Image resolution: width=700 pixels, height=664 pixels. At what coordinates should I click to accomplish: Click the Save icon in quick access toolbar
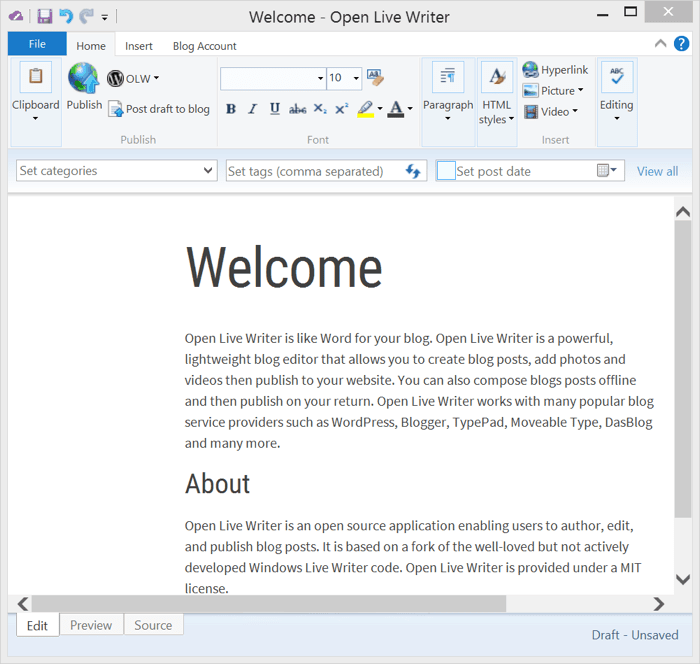point(45,16)
